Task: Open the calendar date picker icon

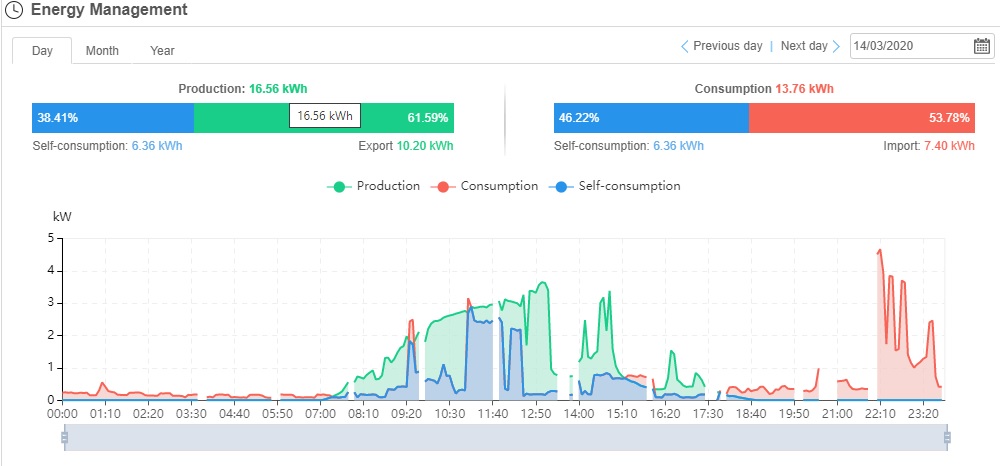Action: tap(982, 46)
